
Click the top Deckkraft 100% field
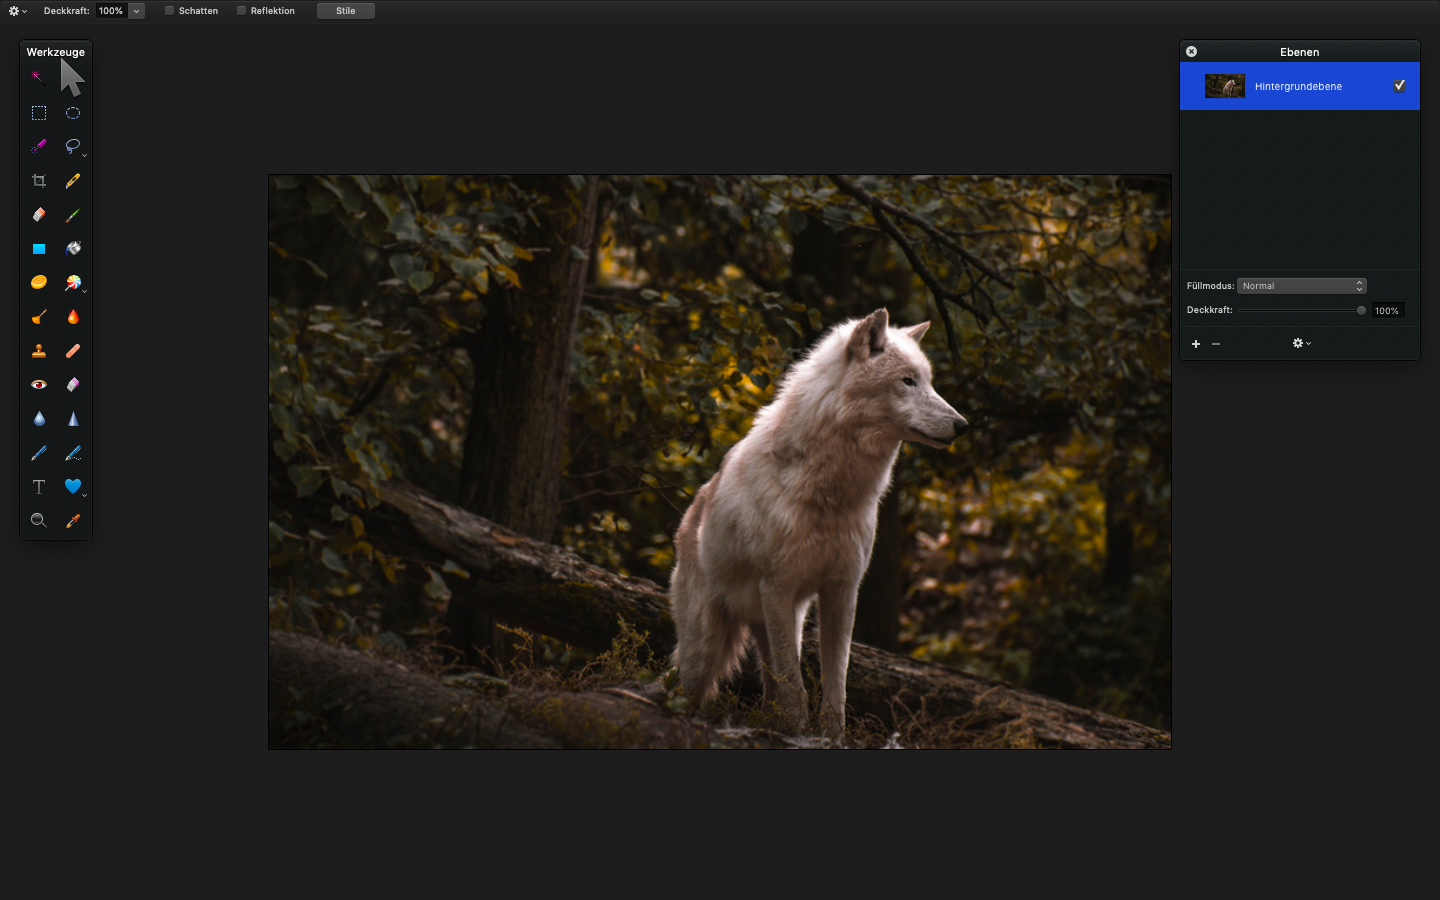(x=111, y=11)
